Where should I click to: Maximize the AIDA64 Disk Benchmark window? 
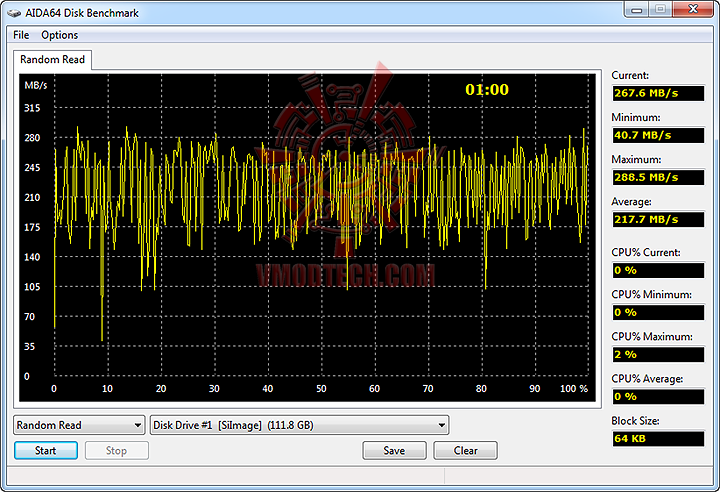click(x=660, y=10)
